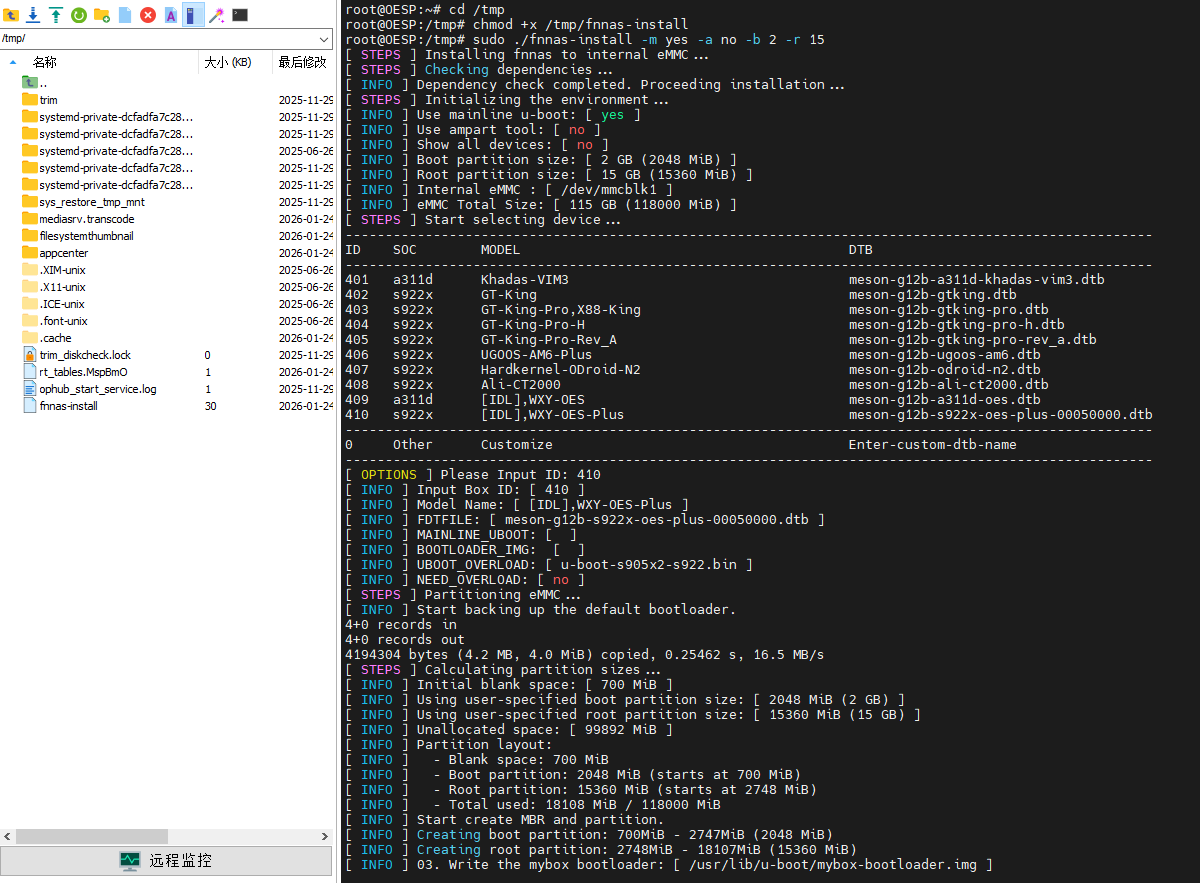Image resolution: width=1200 pixels, height=883 pixels.
Task: Click the rename file 'A' icon
Action: click(x=171, y=14)
